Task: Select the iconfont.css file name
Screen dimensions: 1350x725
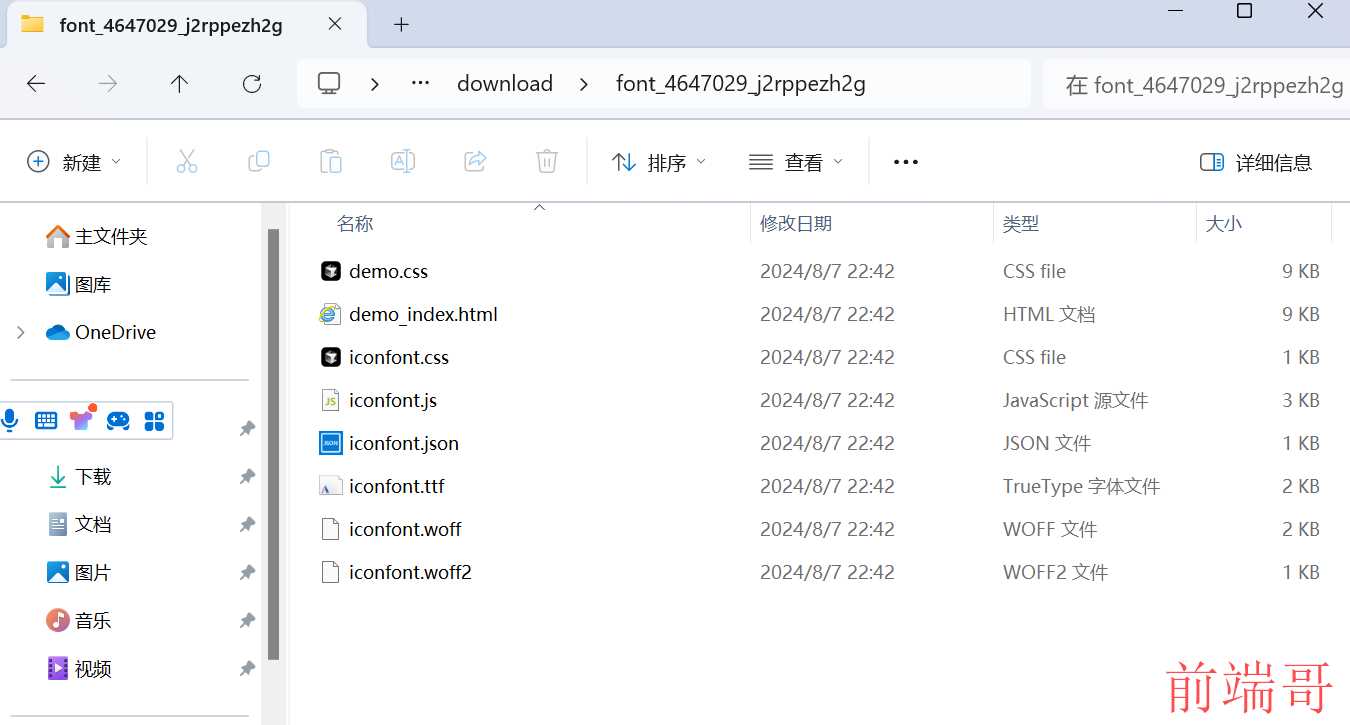Action: click(399, 357)
